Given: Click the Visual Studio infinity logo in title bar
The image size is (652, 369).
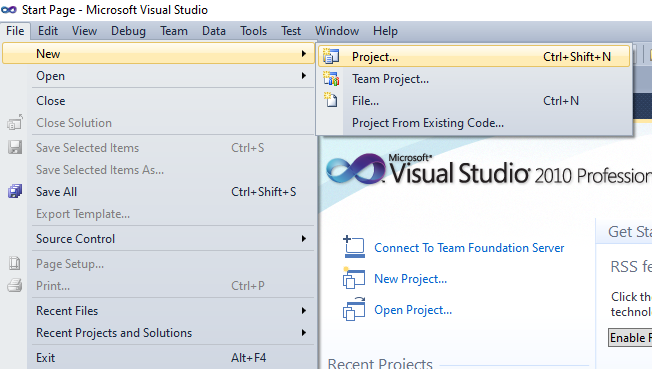Looking at the screenshot, I should pyautogui.click(x=9, y=10).
